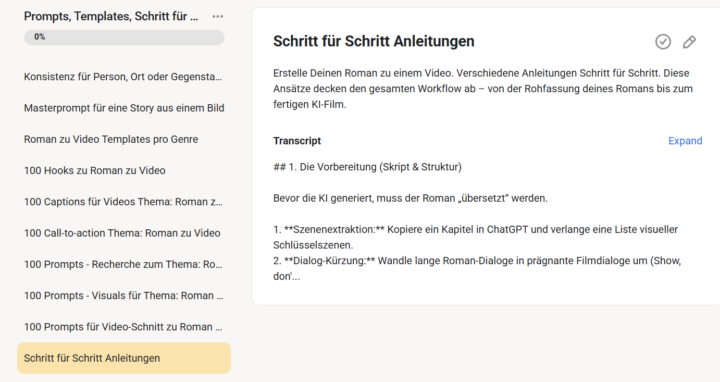Click the 0% course progress bar
Image resolution: width=720 pixels, height=382 pixels.
[x=124, y=37]
